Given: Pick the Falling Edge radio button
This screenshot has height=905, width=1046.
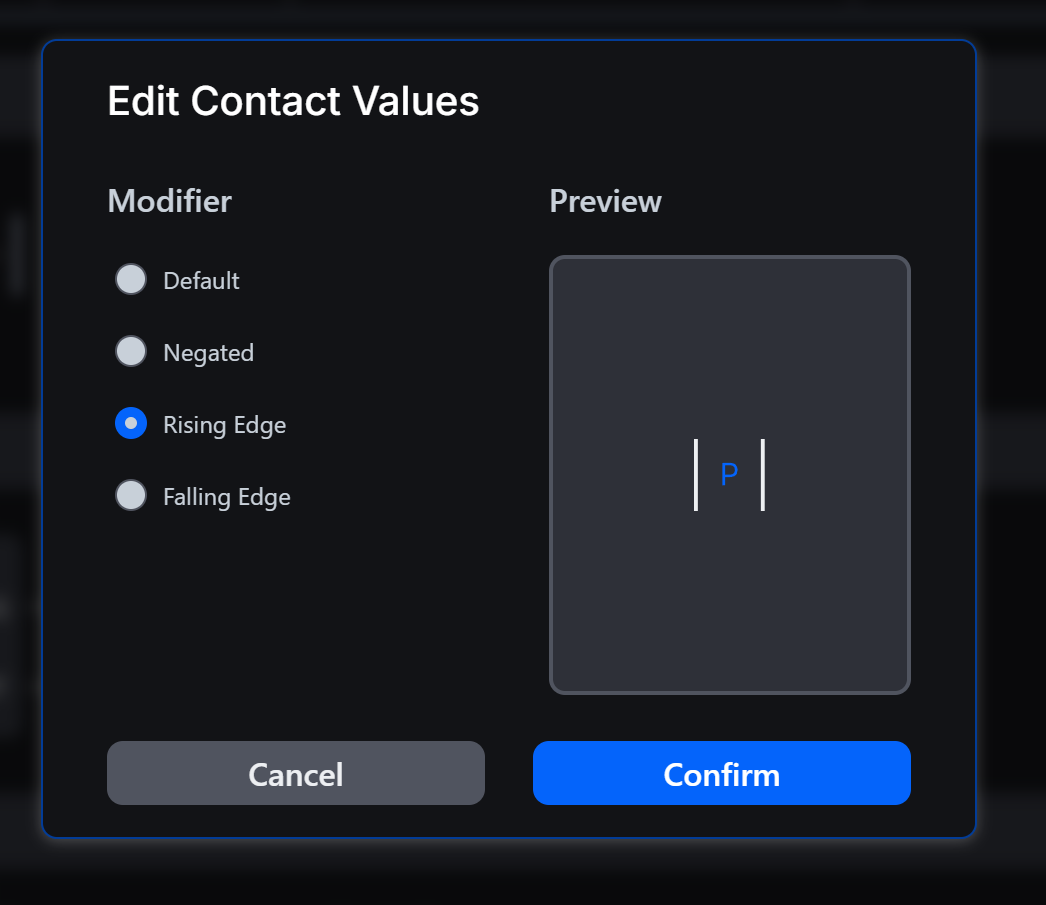Looking at the screenshot, I should tap(131, 496).
